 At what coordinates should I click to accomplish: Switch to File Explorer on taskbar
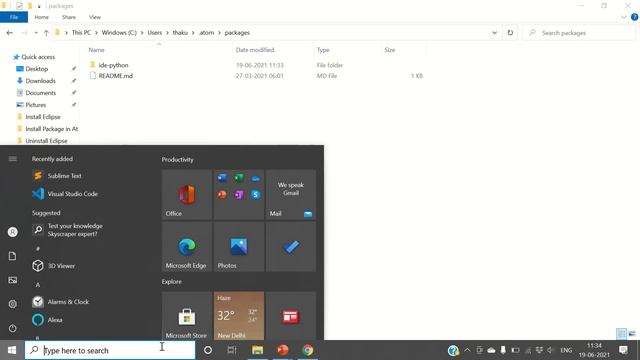pos(257,350)
